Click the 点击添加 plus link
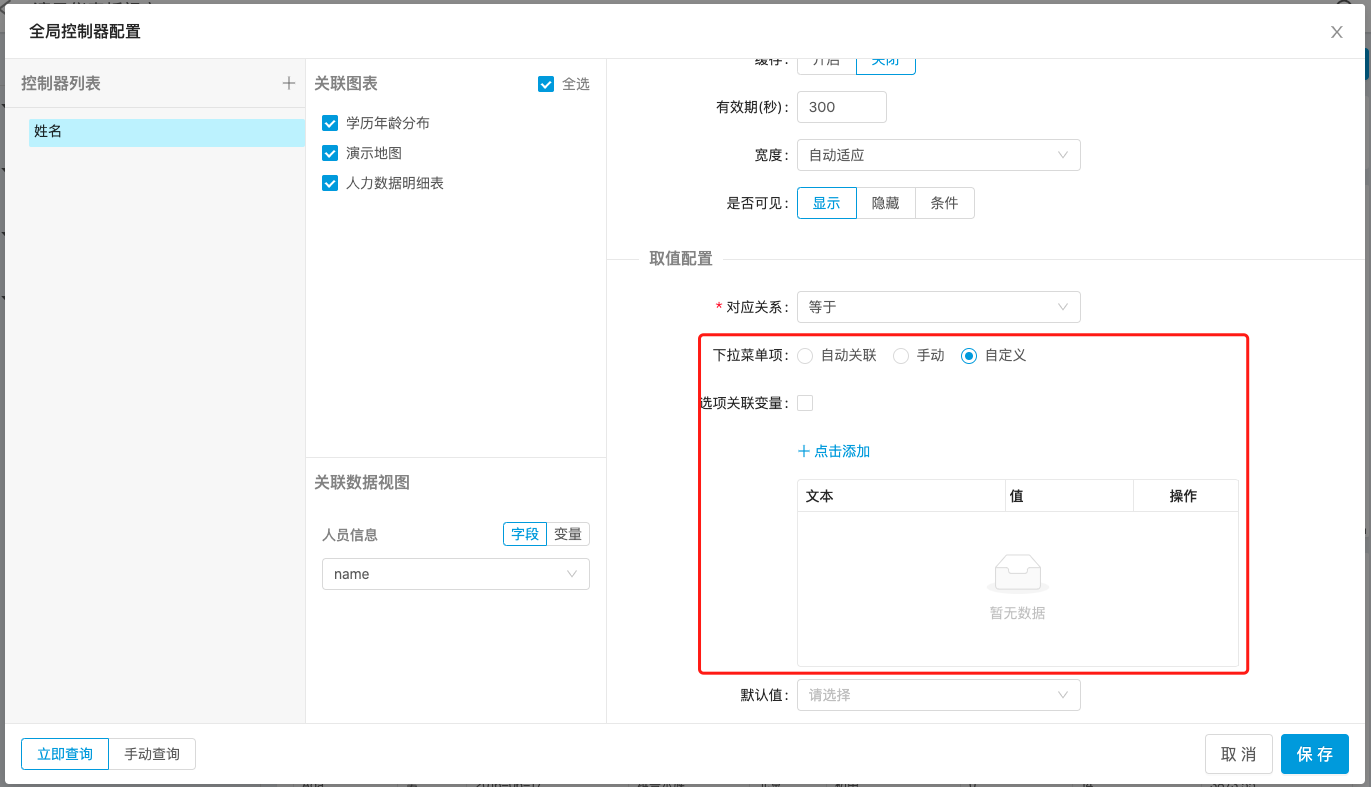 tap(834, 451)
